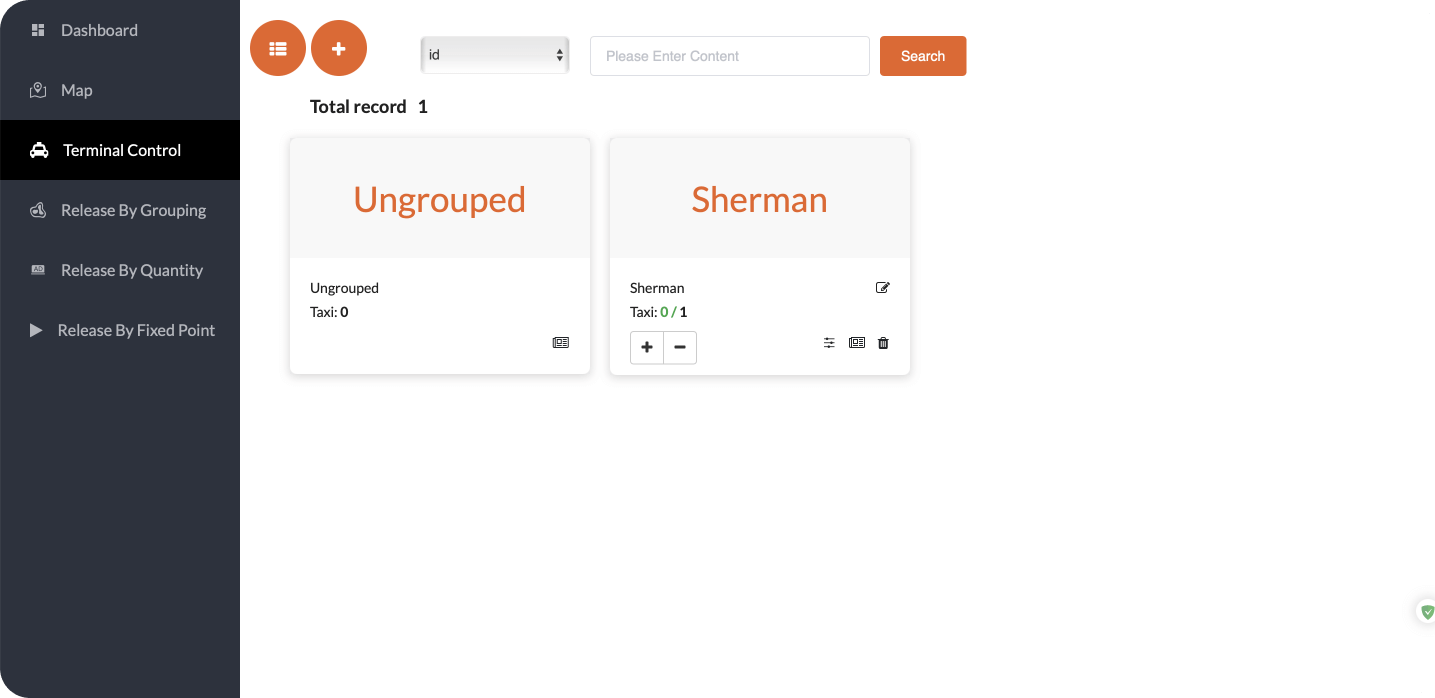Viewport: 1435px width, 698px height.
Task: Open the id search field dropdown
Action: 494,55
